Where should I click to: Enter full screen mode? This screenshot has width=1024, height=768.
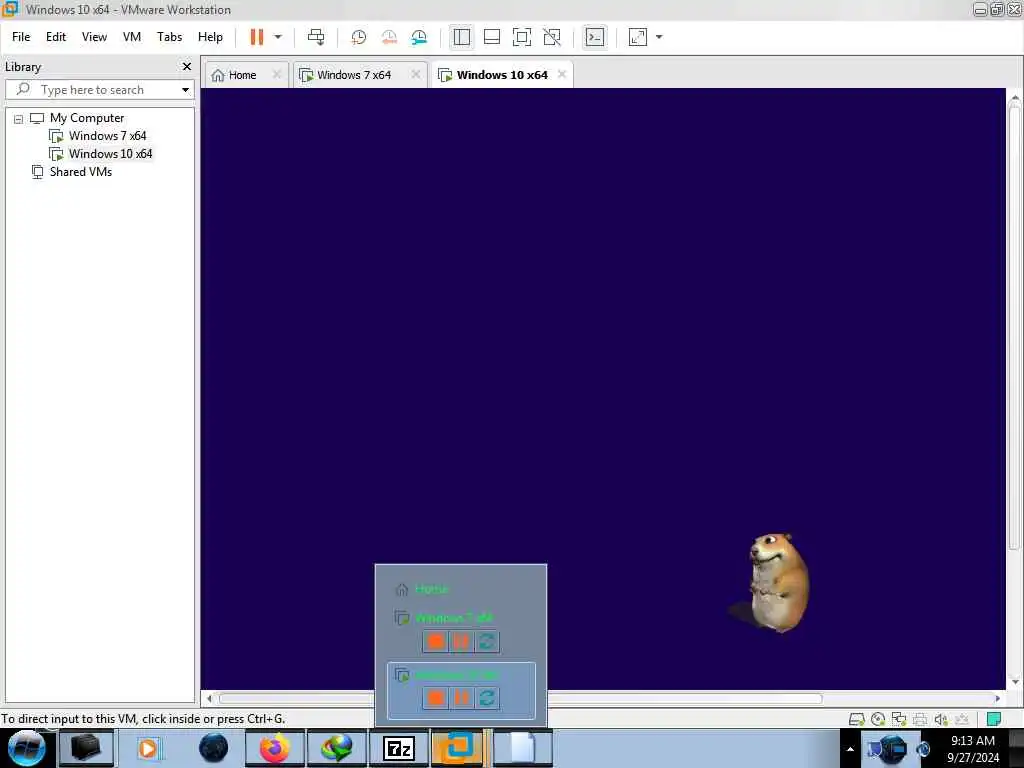522,37
